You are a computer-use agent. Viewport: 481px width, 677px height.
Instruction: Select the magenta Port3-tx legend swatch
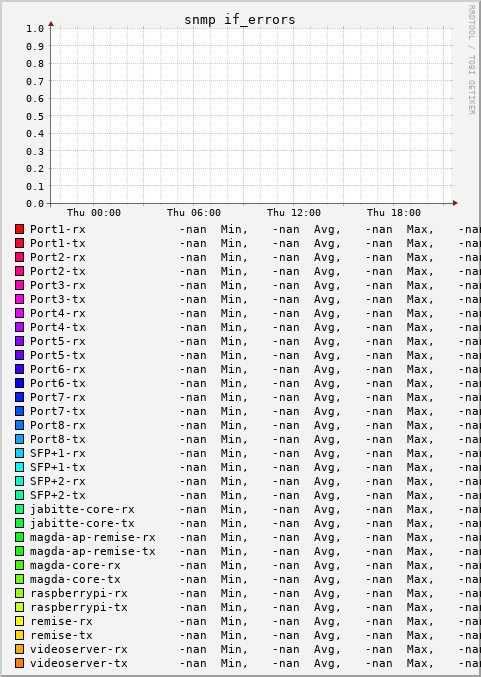(x=19, y=299)
